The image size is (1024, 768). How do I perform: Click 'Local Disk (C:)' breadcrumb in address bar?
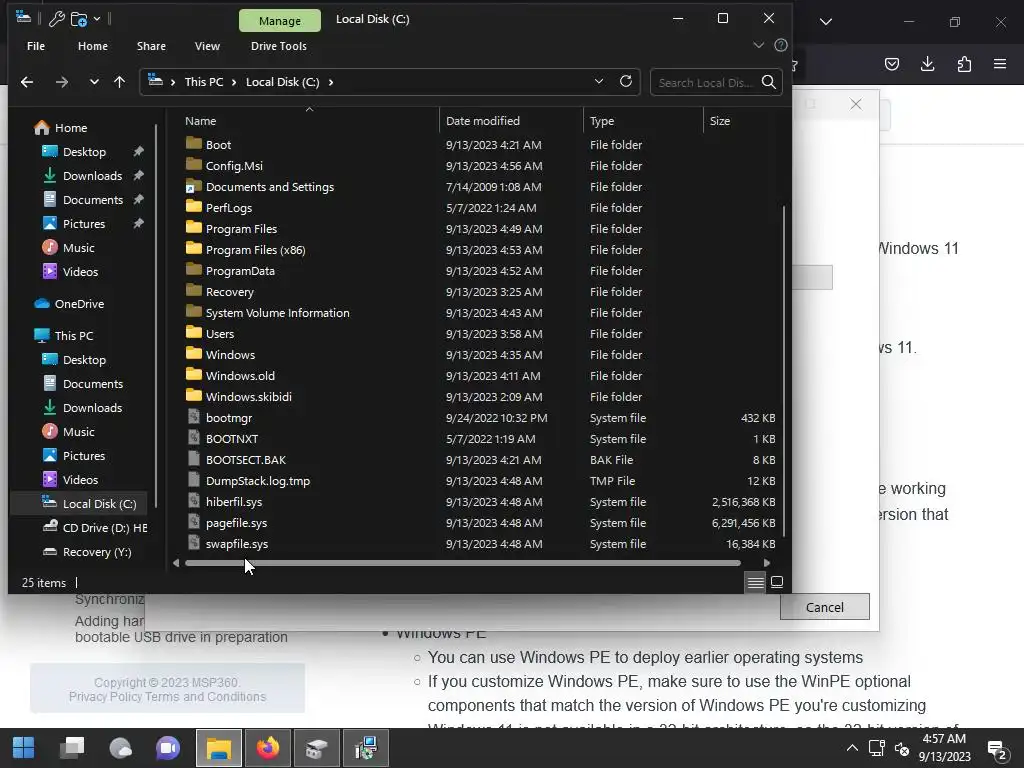coord(282,82)
